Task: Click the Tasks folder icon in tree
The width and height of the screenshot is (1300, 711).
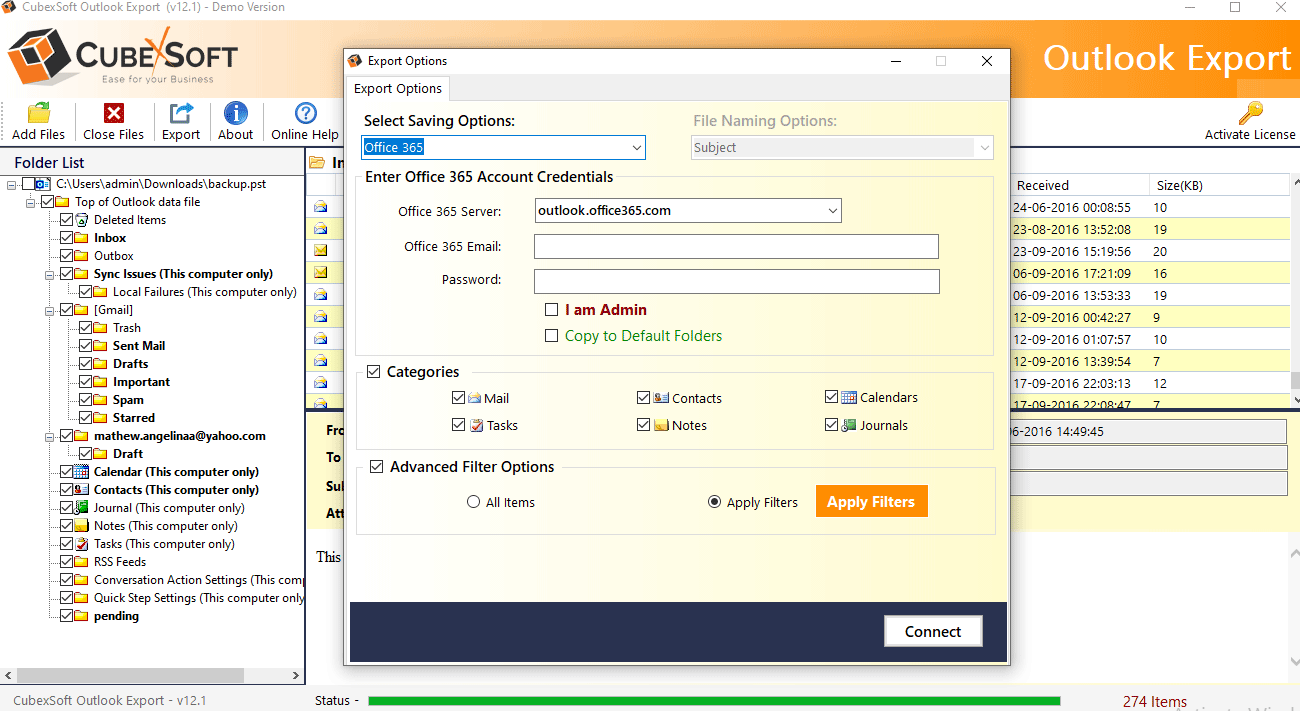Action: tap(82, 544)
